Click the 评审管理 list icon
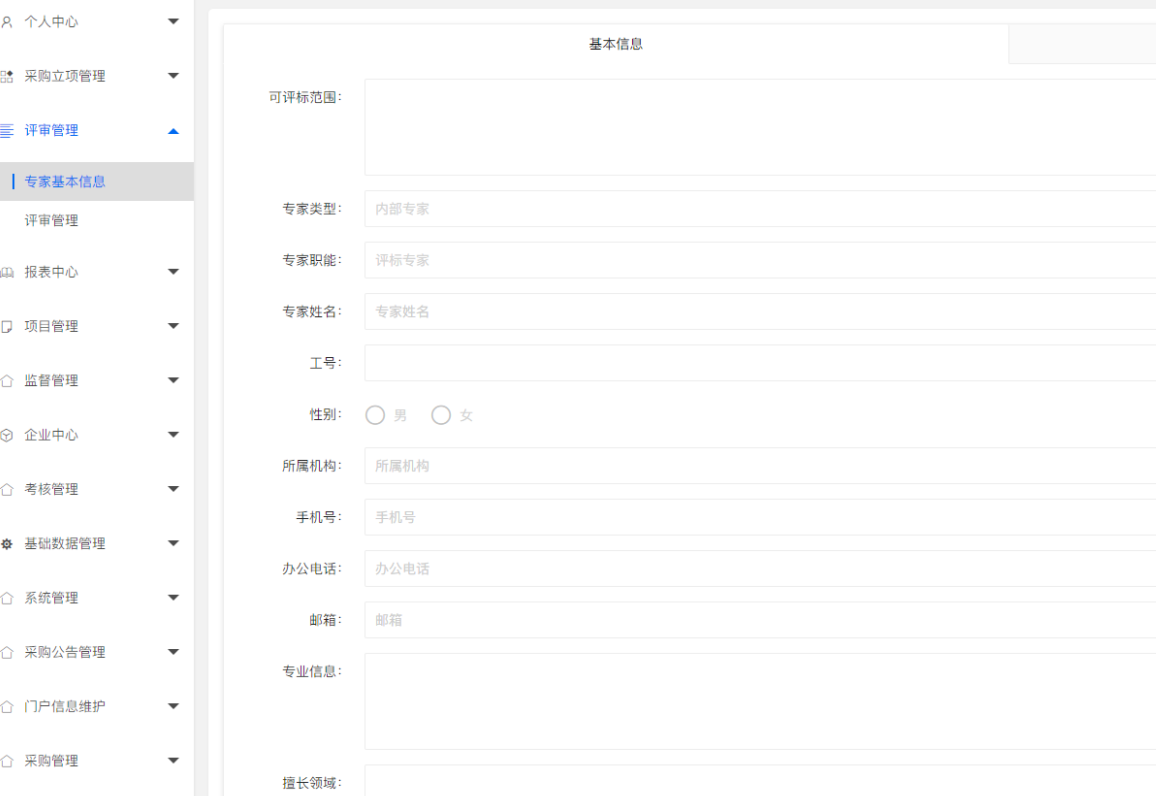The image size is (1156, 796). (7, 130)
